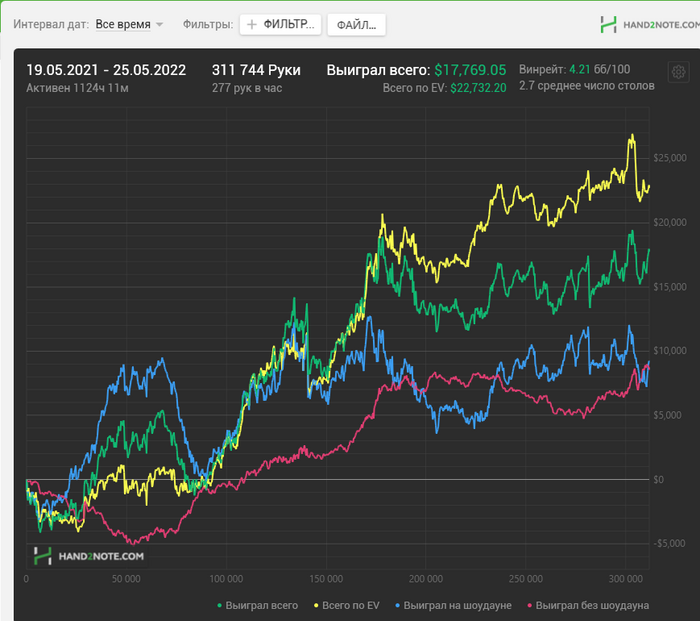The width and height of the screenshot is (700, 621).
Task: Click 'Активен 1124ч 11м' activity text
Action: point(77,88)
